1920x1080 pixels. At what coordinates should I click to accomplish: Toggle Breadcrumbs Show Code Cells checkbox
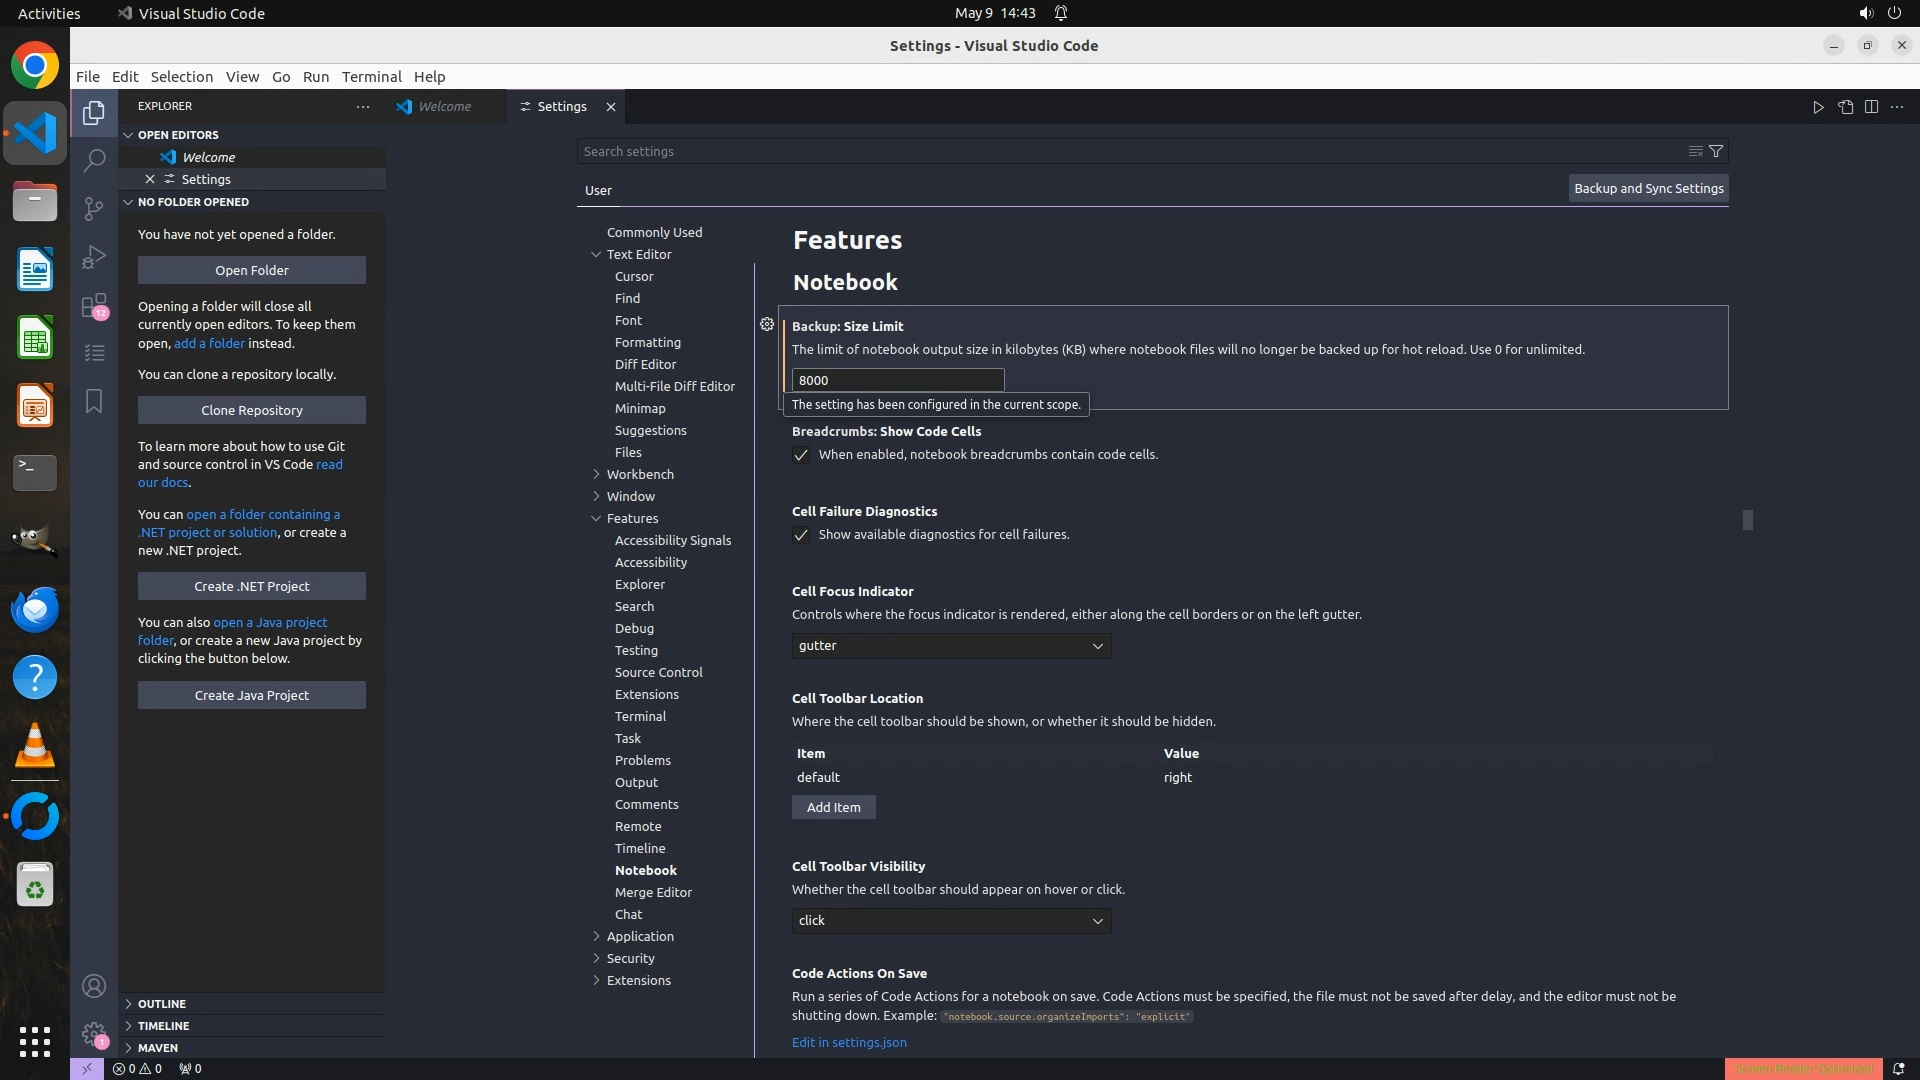[x=801, y=456]
